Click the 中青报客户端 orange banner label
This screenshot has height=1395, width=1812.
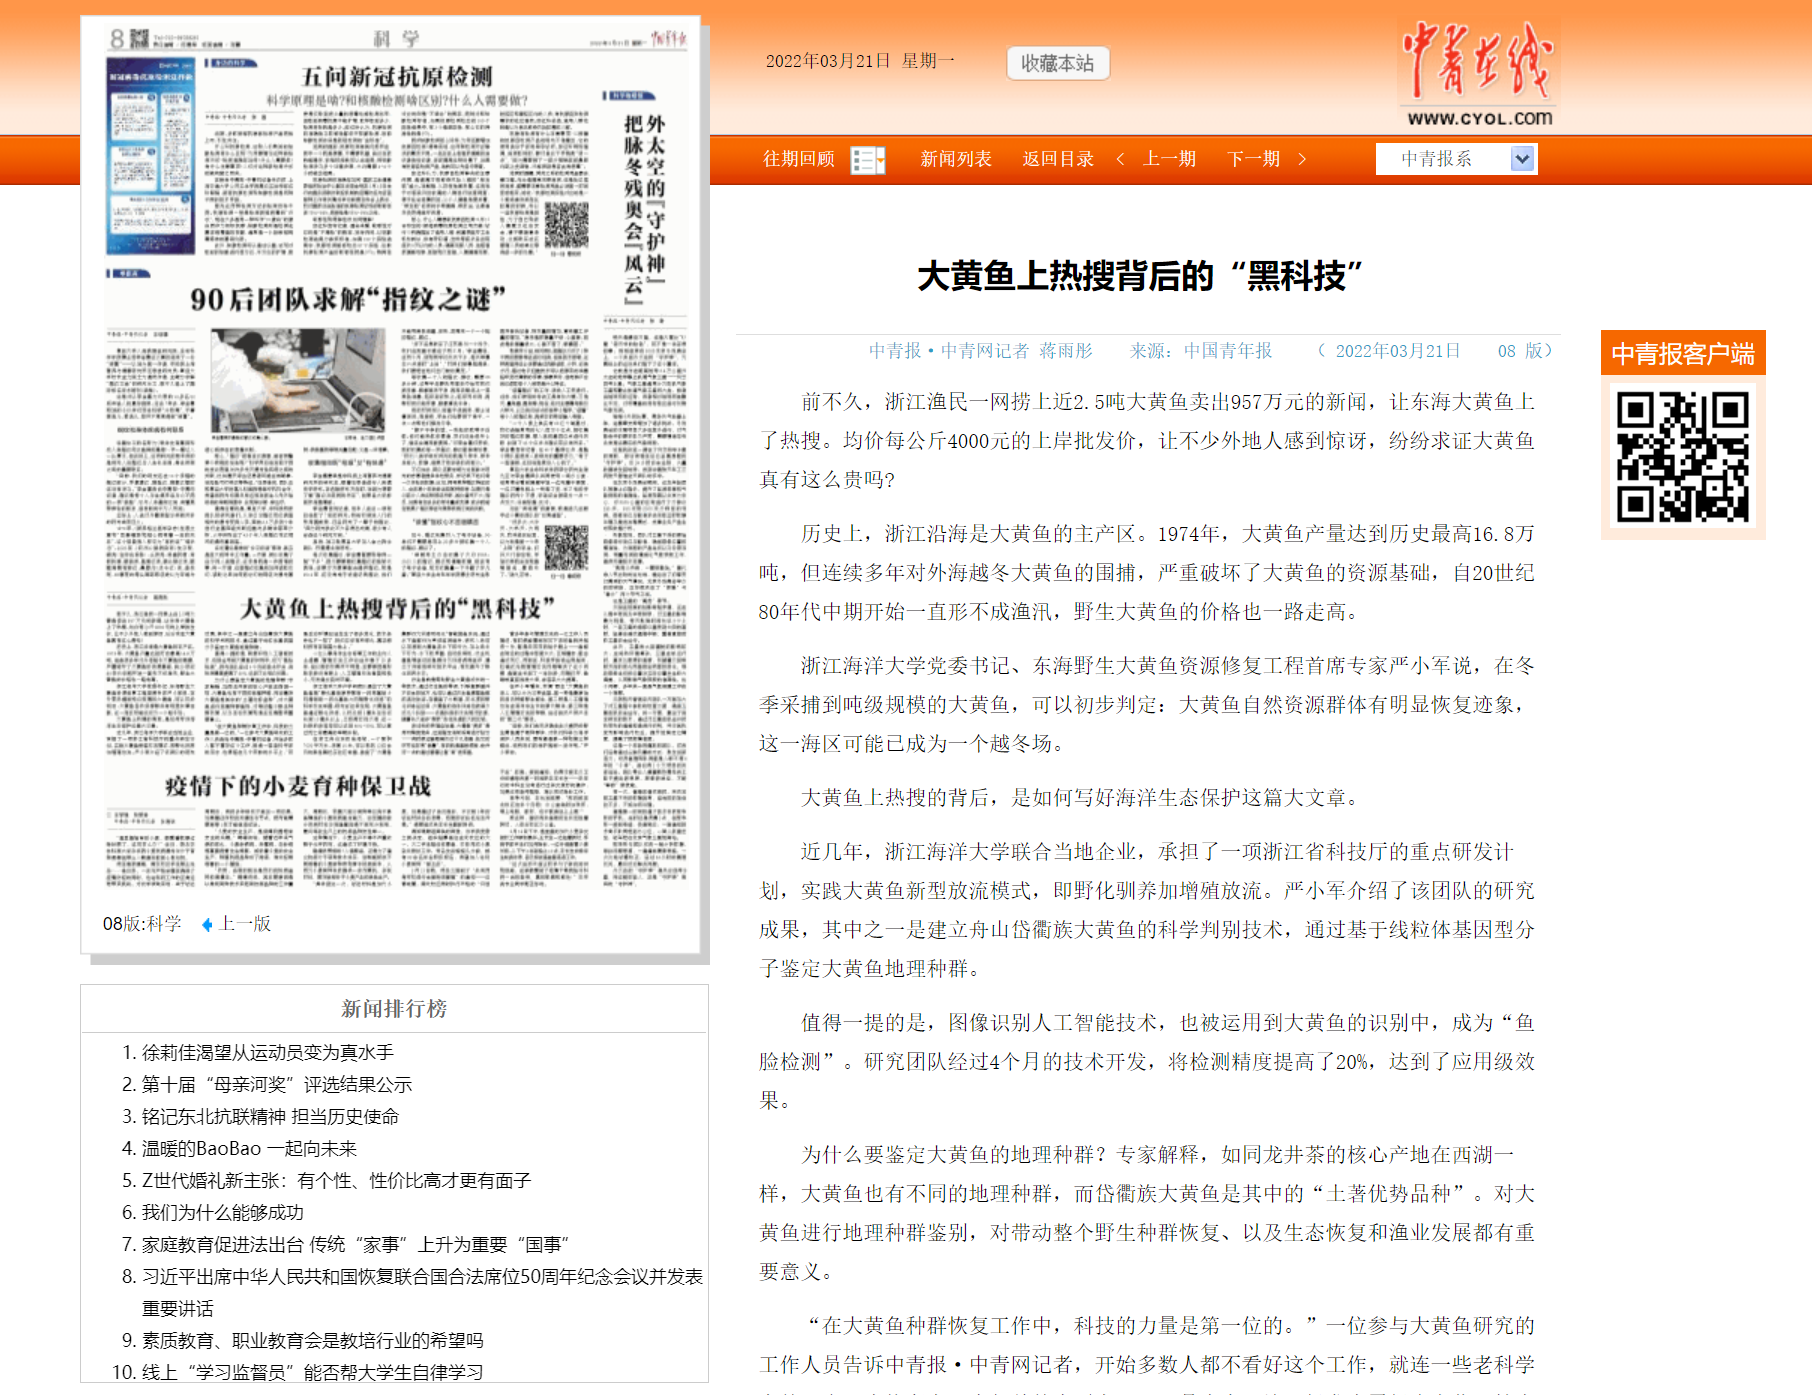coord(1683,354)
